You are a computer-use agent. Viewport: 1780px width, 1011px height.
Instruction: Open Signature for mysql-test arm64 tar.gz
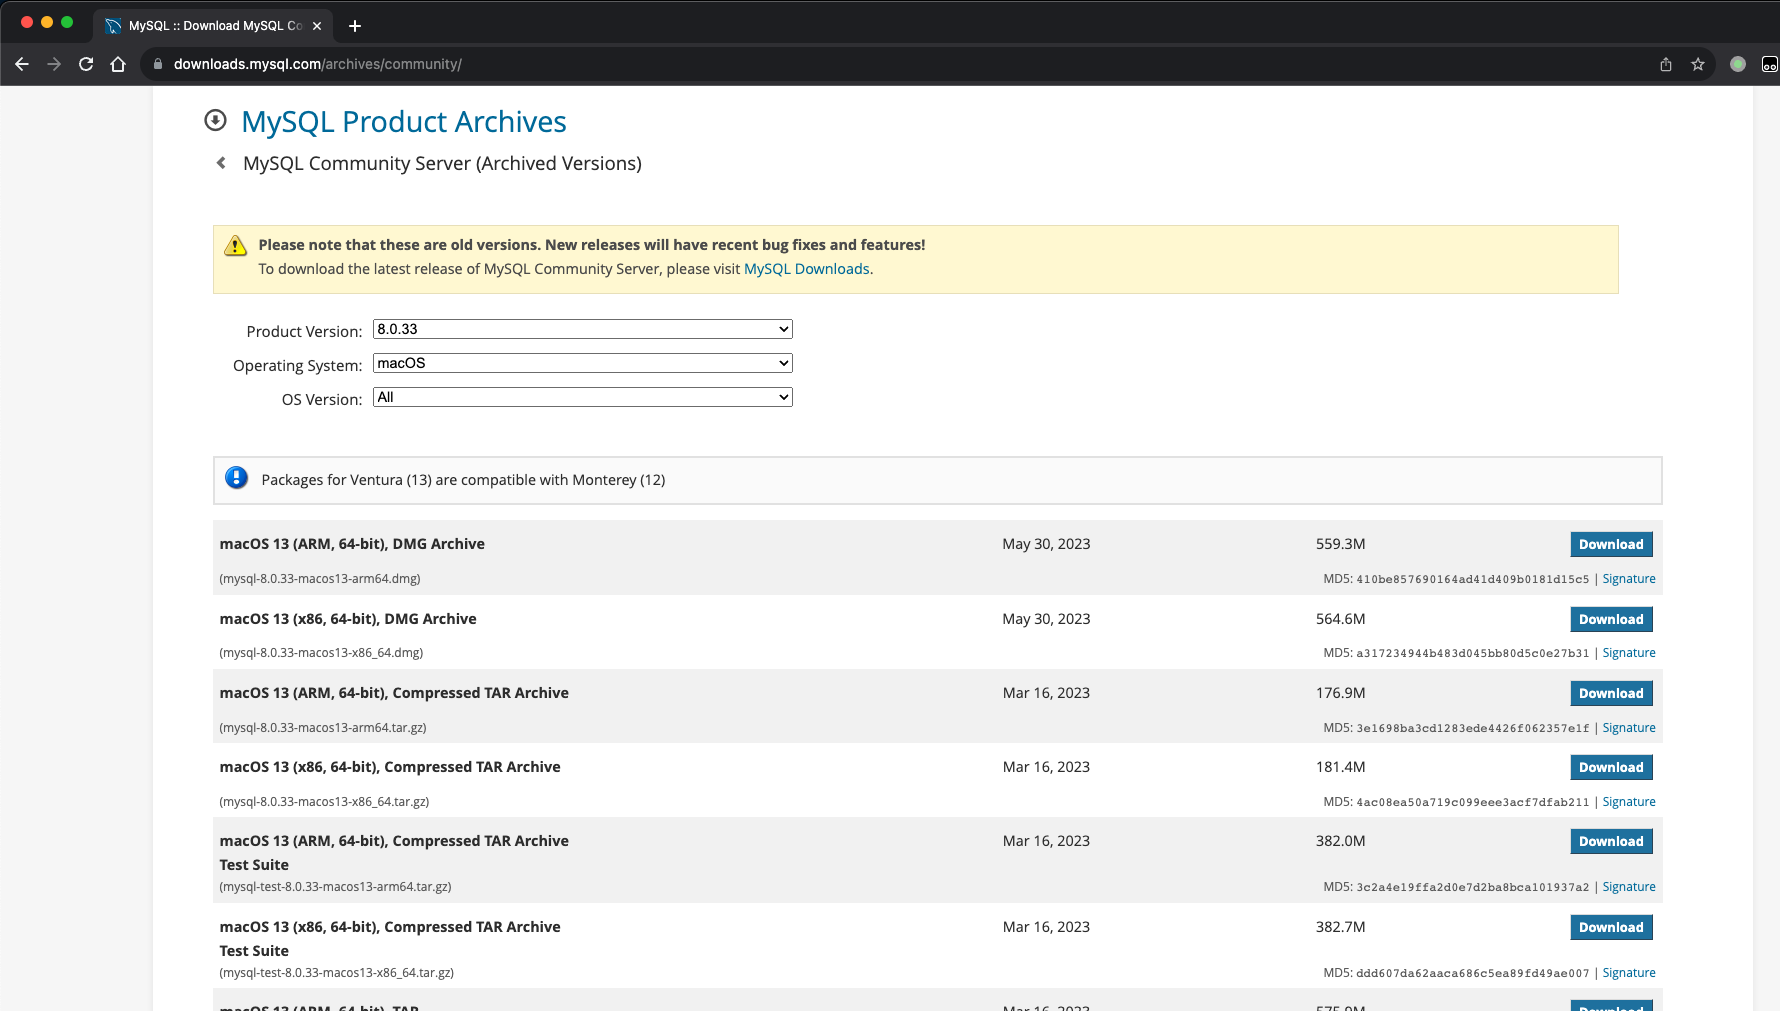pos(1629,887)
